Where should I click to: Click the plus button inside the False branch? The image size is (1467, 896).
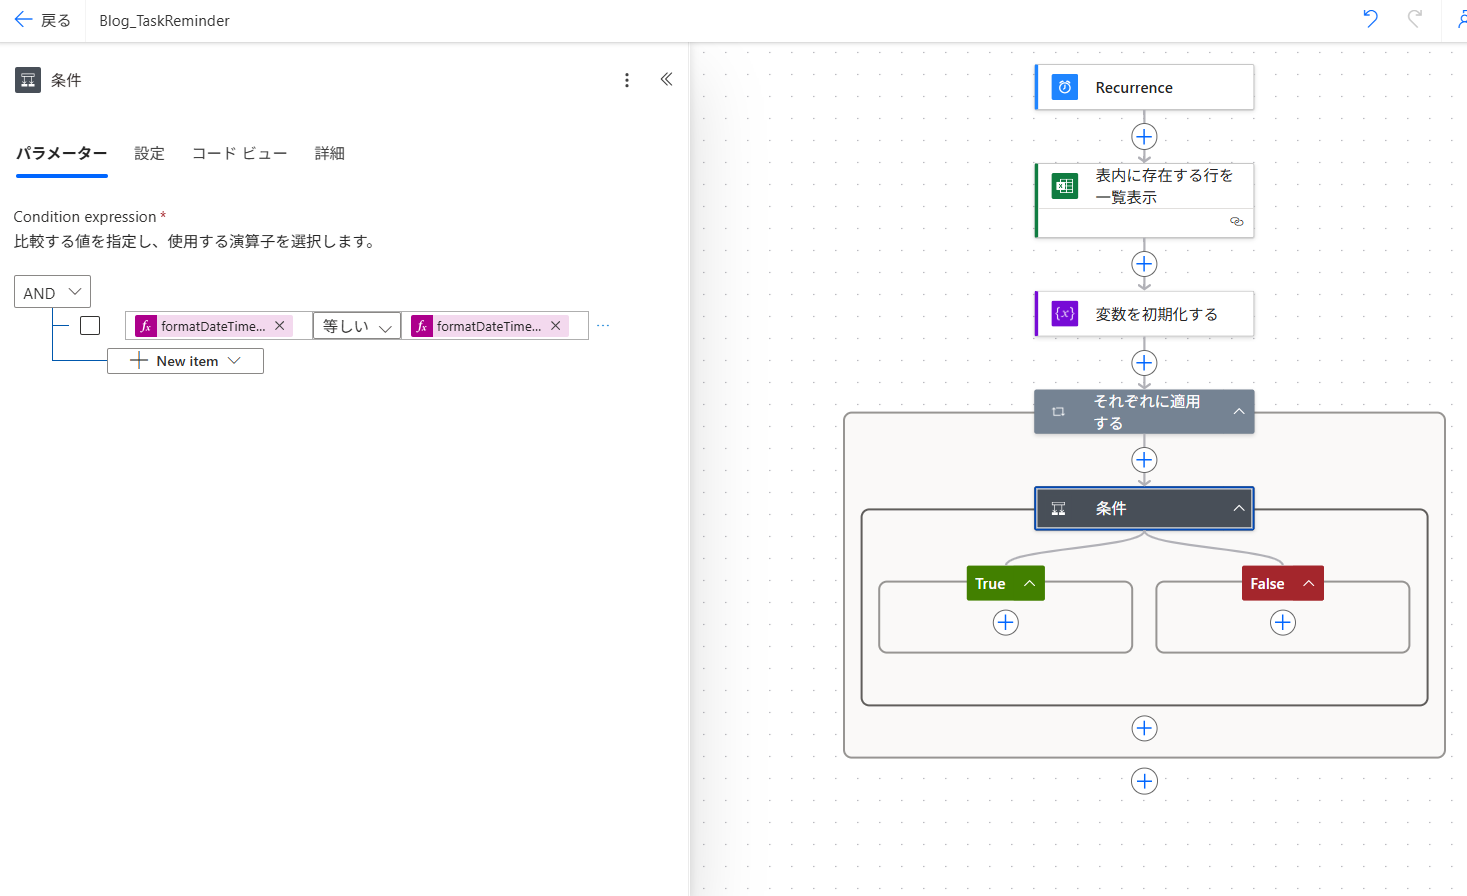pyautogui.click(x=1282, y=623)
